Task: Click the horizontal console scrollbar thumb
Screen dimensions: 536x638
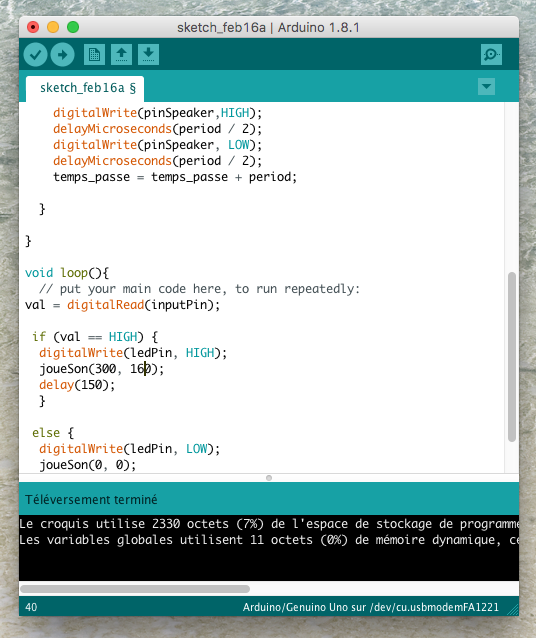Action: [135, 589]
